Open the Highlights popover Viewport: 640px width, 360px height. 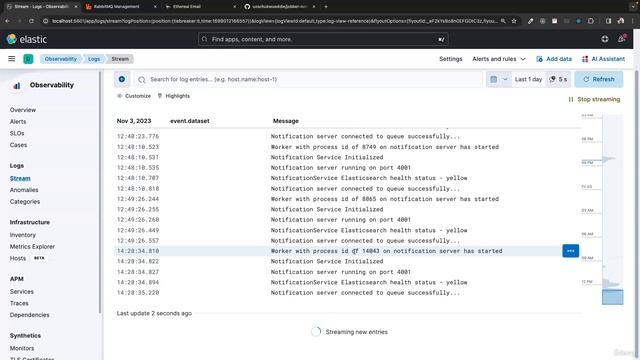pos(173,96)
